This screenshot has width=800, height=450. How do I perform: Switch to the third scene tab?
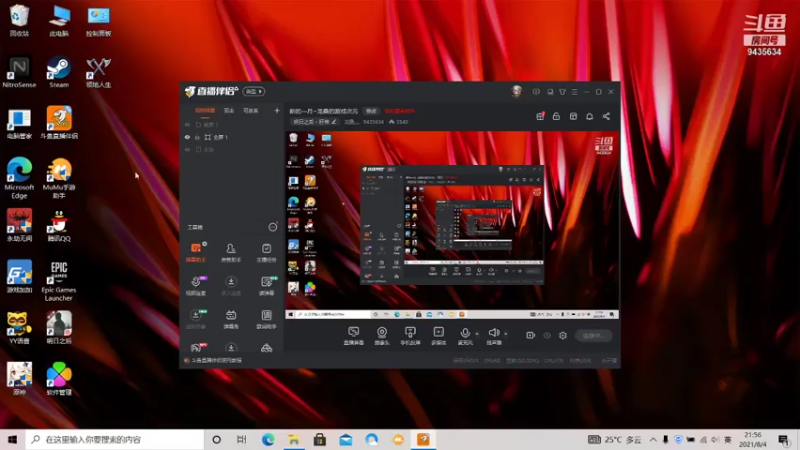point(251,111)
